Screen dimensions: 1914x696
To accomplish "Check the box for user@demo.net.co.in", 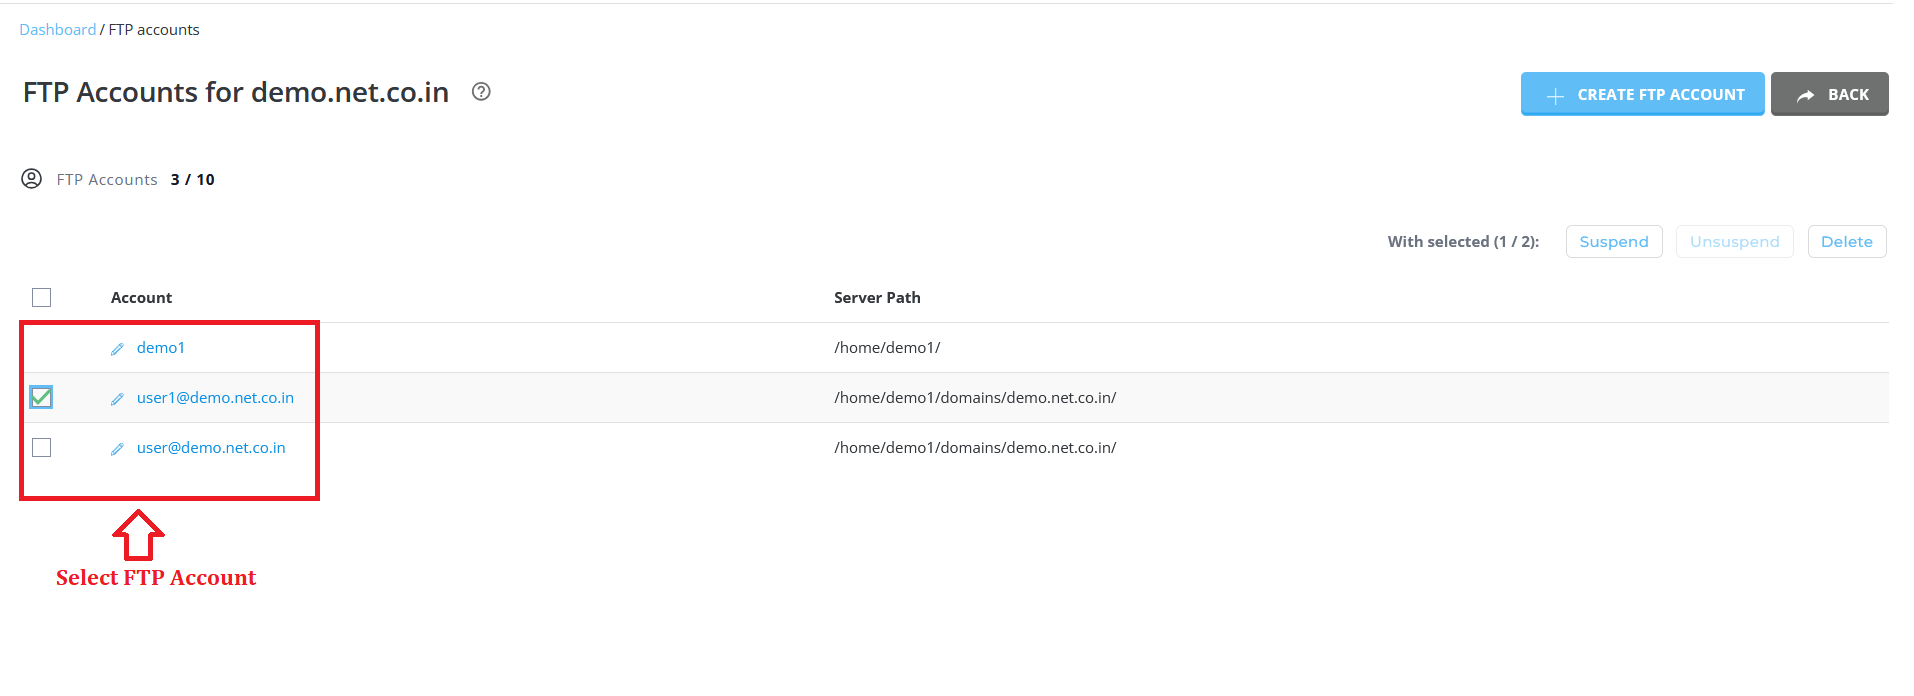I will 41,447.
